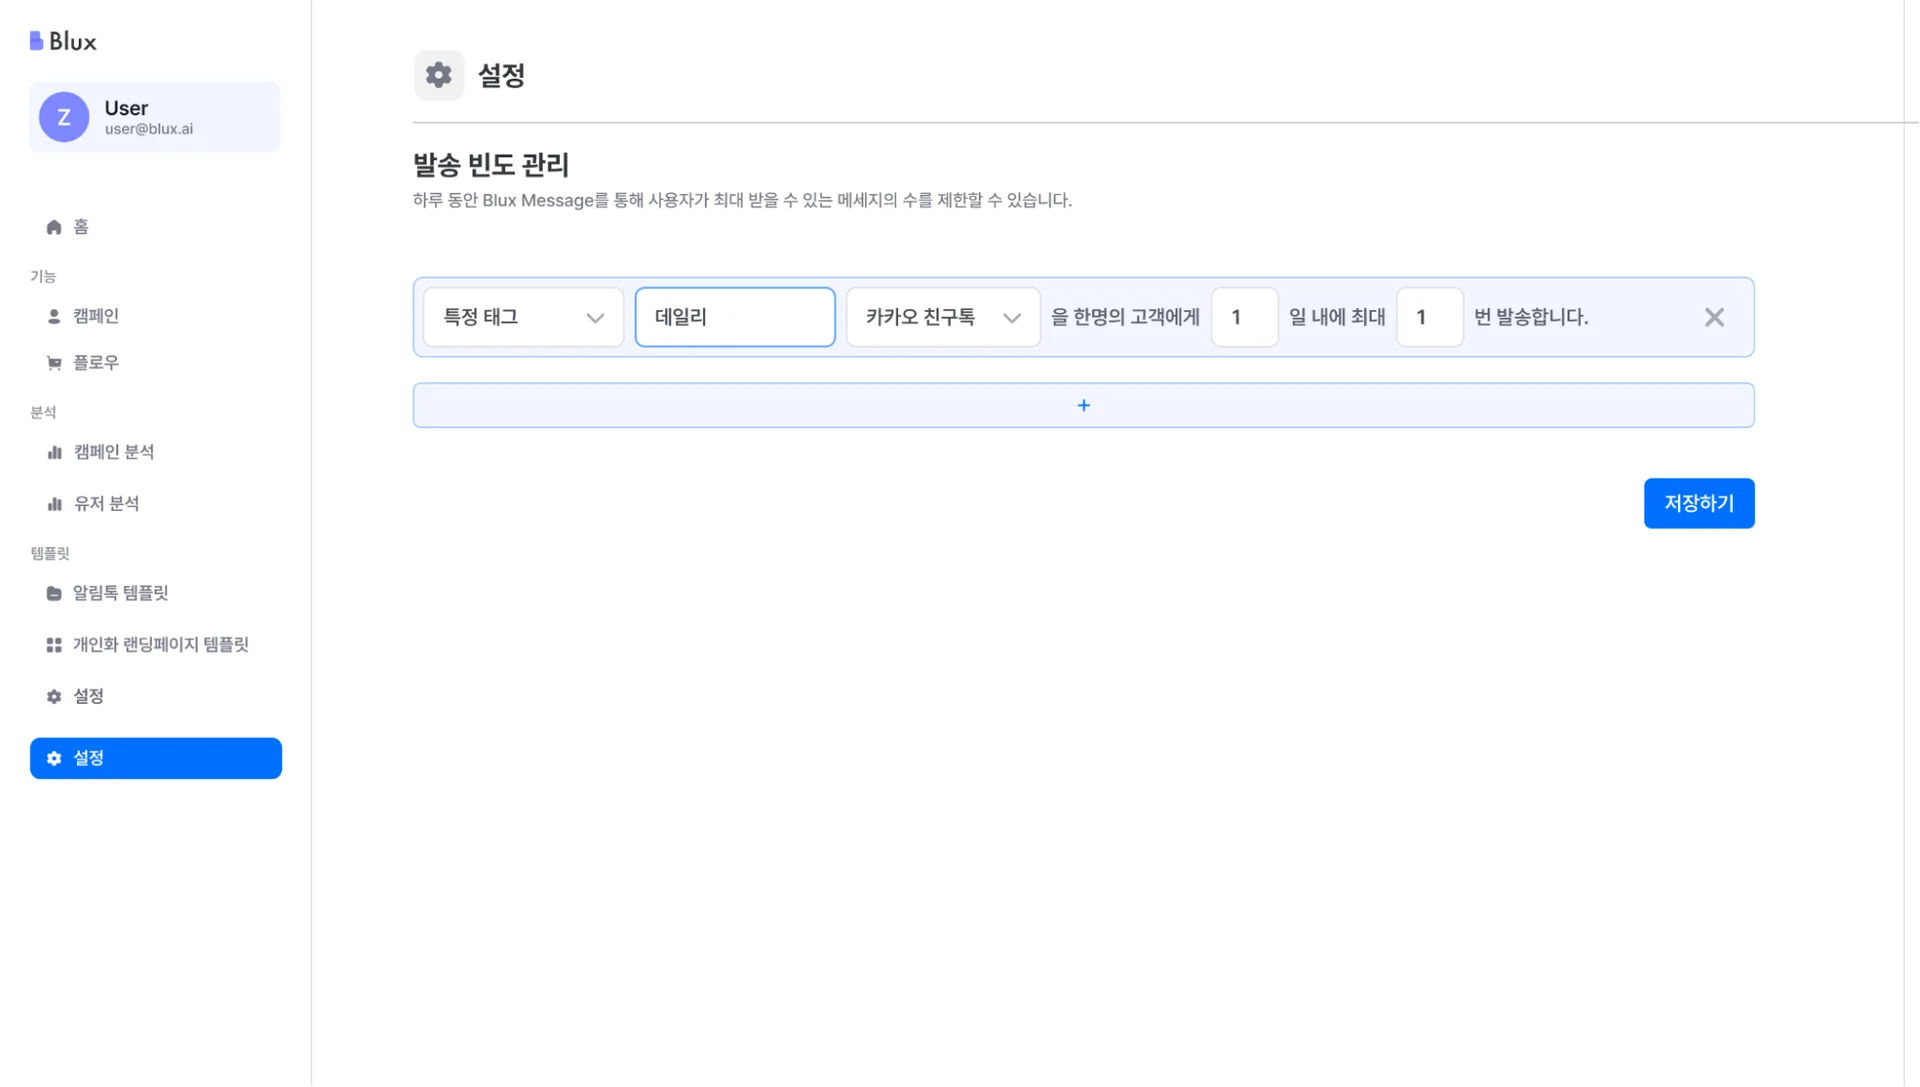Expand the chevron next to 특정 태그
Screen dimensions: 1920x1087
click(x=596, y=317)
